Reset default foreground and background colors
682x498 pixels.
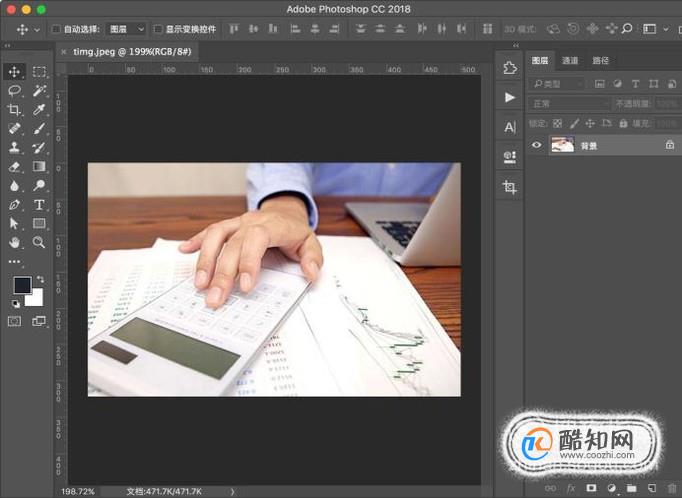click(x=16, y=304)
